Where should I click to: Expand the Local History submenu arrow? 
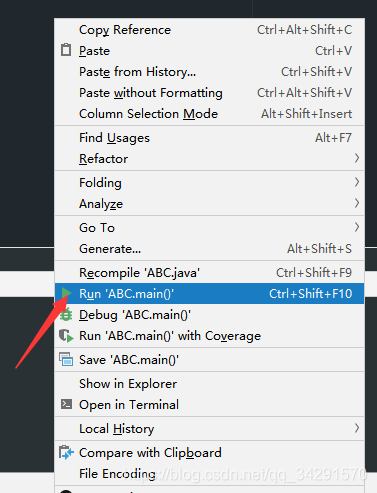click(357, 428)
